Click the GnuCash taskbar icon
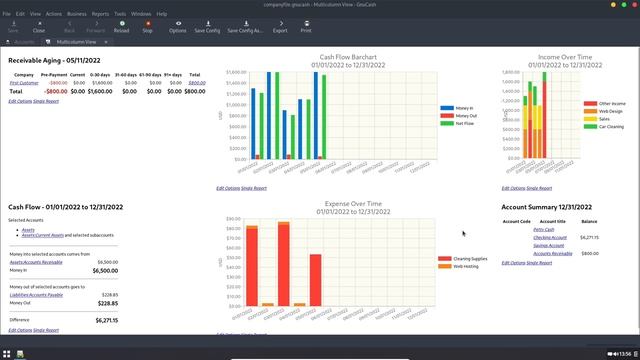The width and height of the screenshot is (640, 360). (20, 354)
